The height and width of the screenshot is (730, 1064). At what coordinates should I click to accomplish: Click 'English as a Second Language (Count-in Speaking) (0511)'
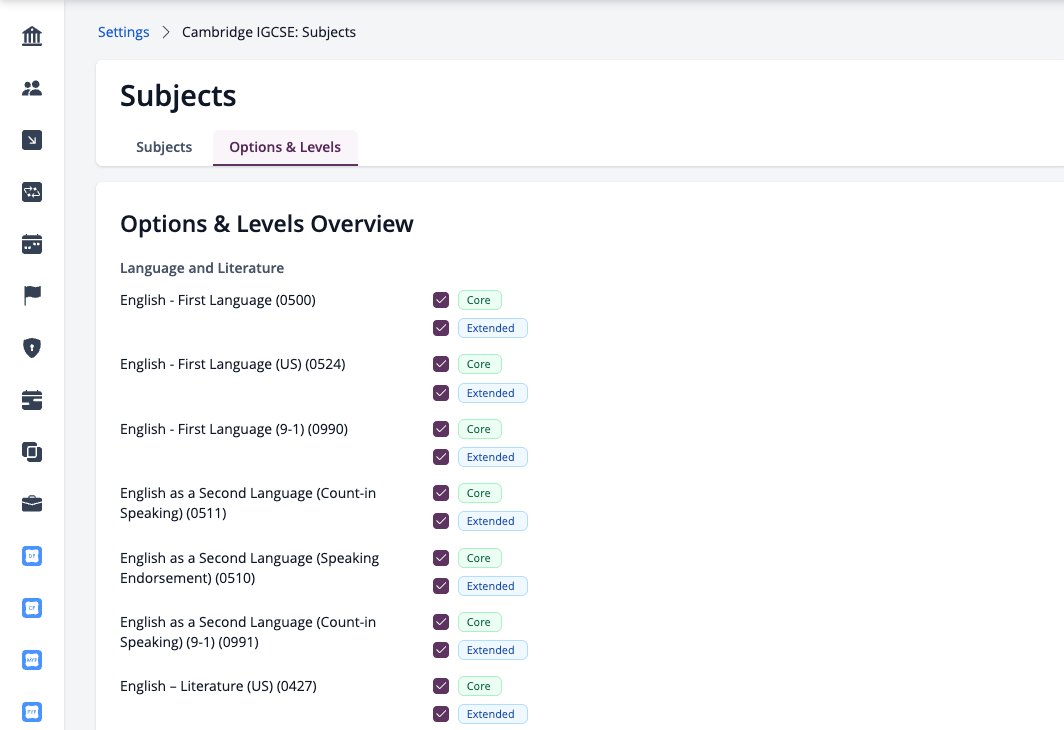(248, 503)
